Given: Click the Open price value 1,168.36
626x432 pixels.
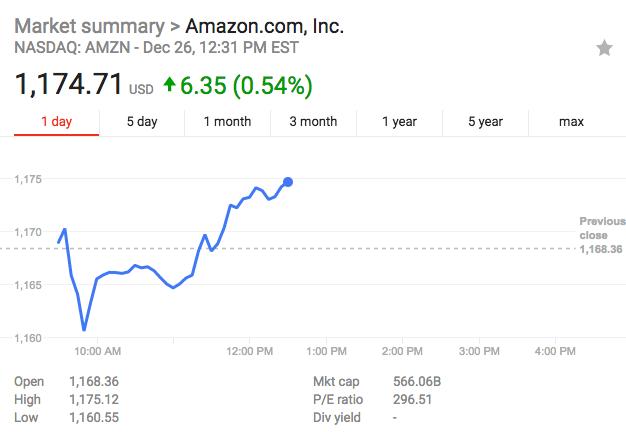Looking at the screenshot, I should click(94, 382).
